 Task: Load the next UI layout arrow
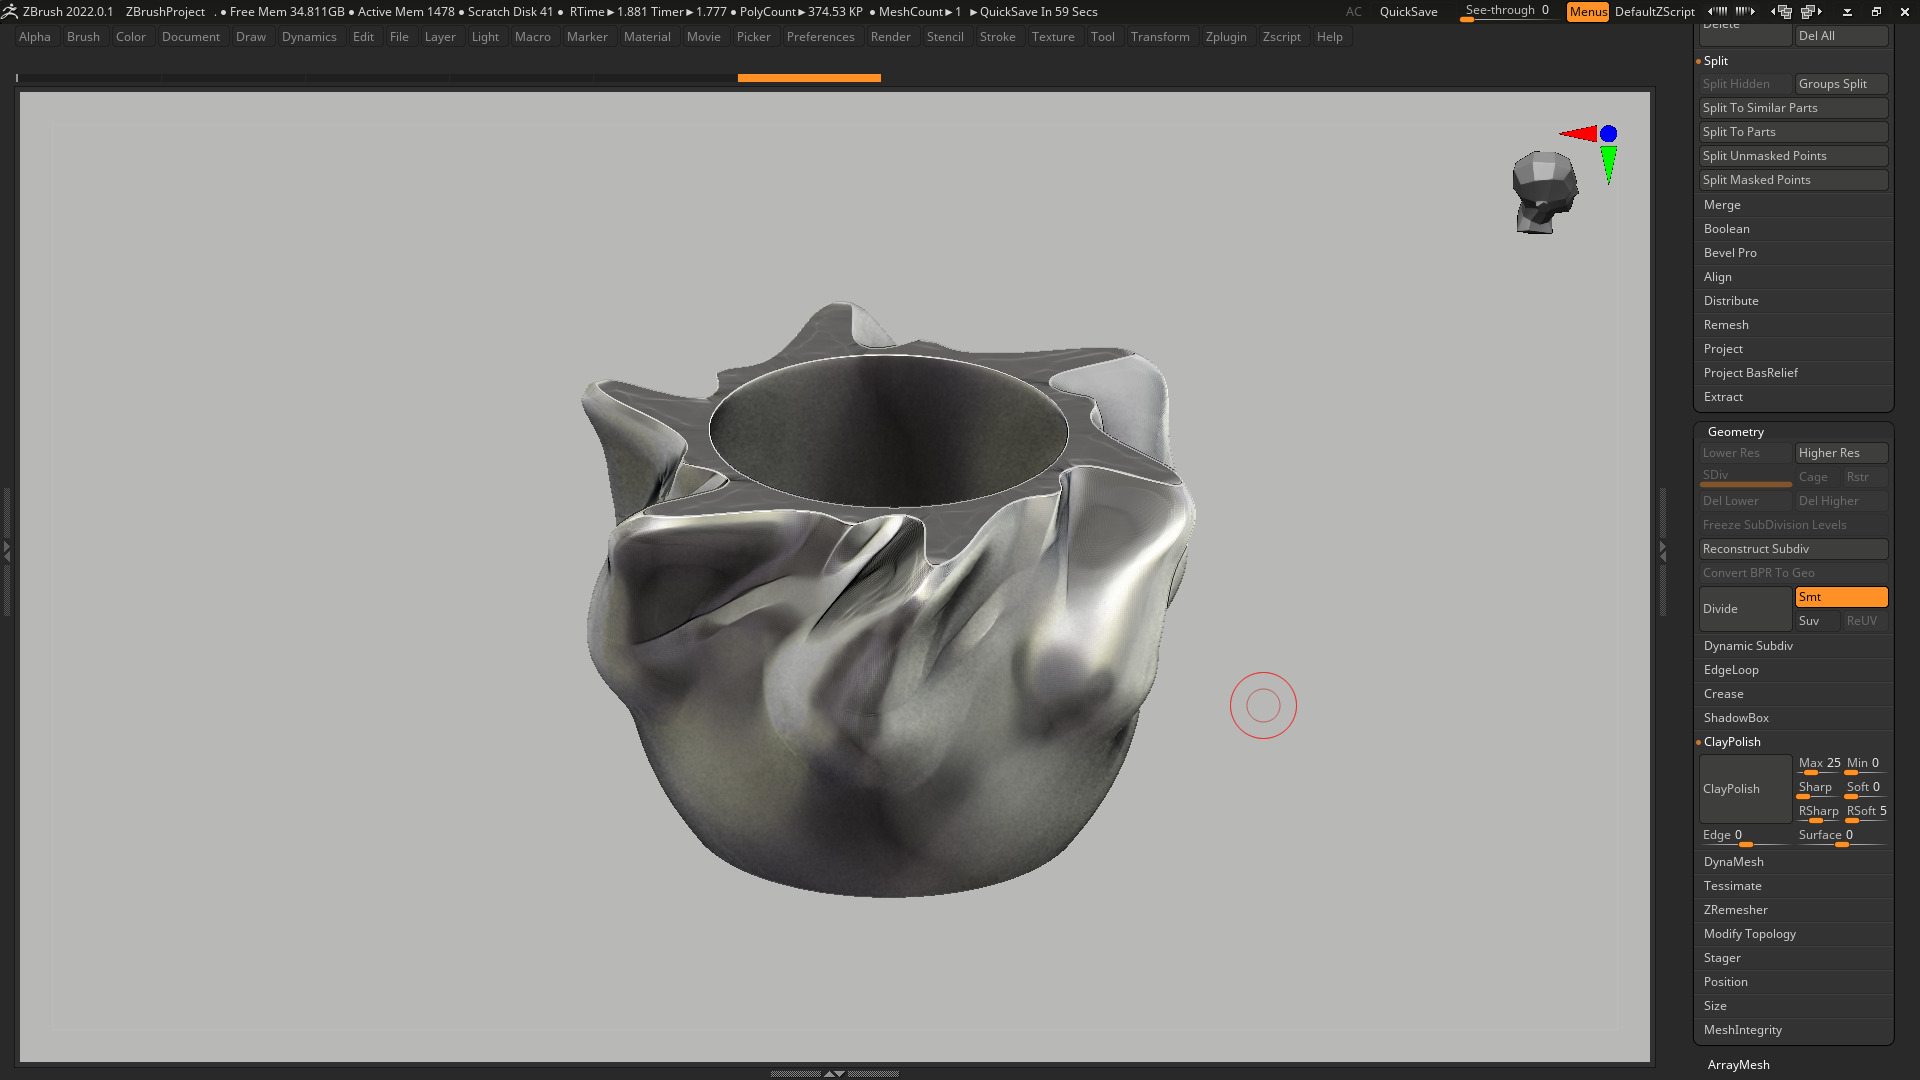1812,12
